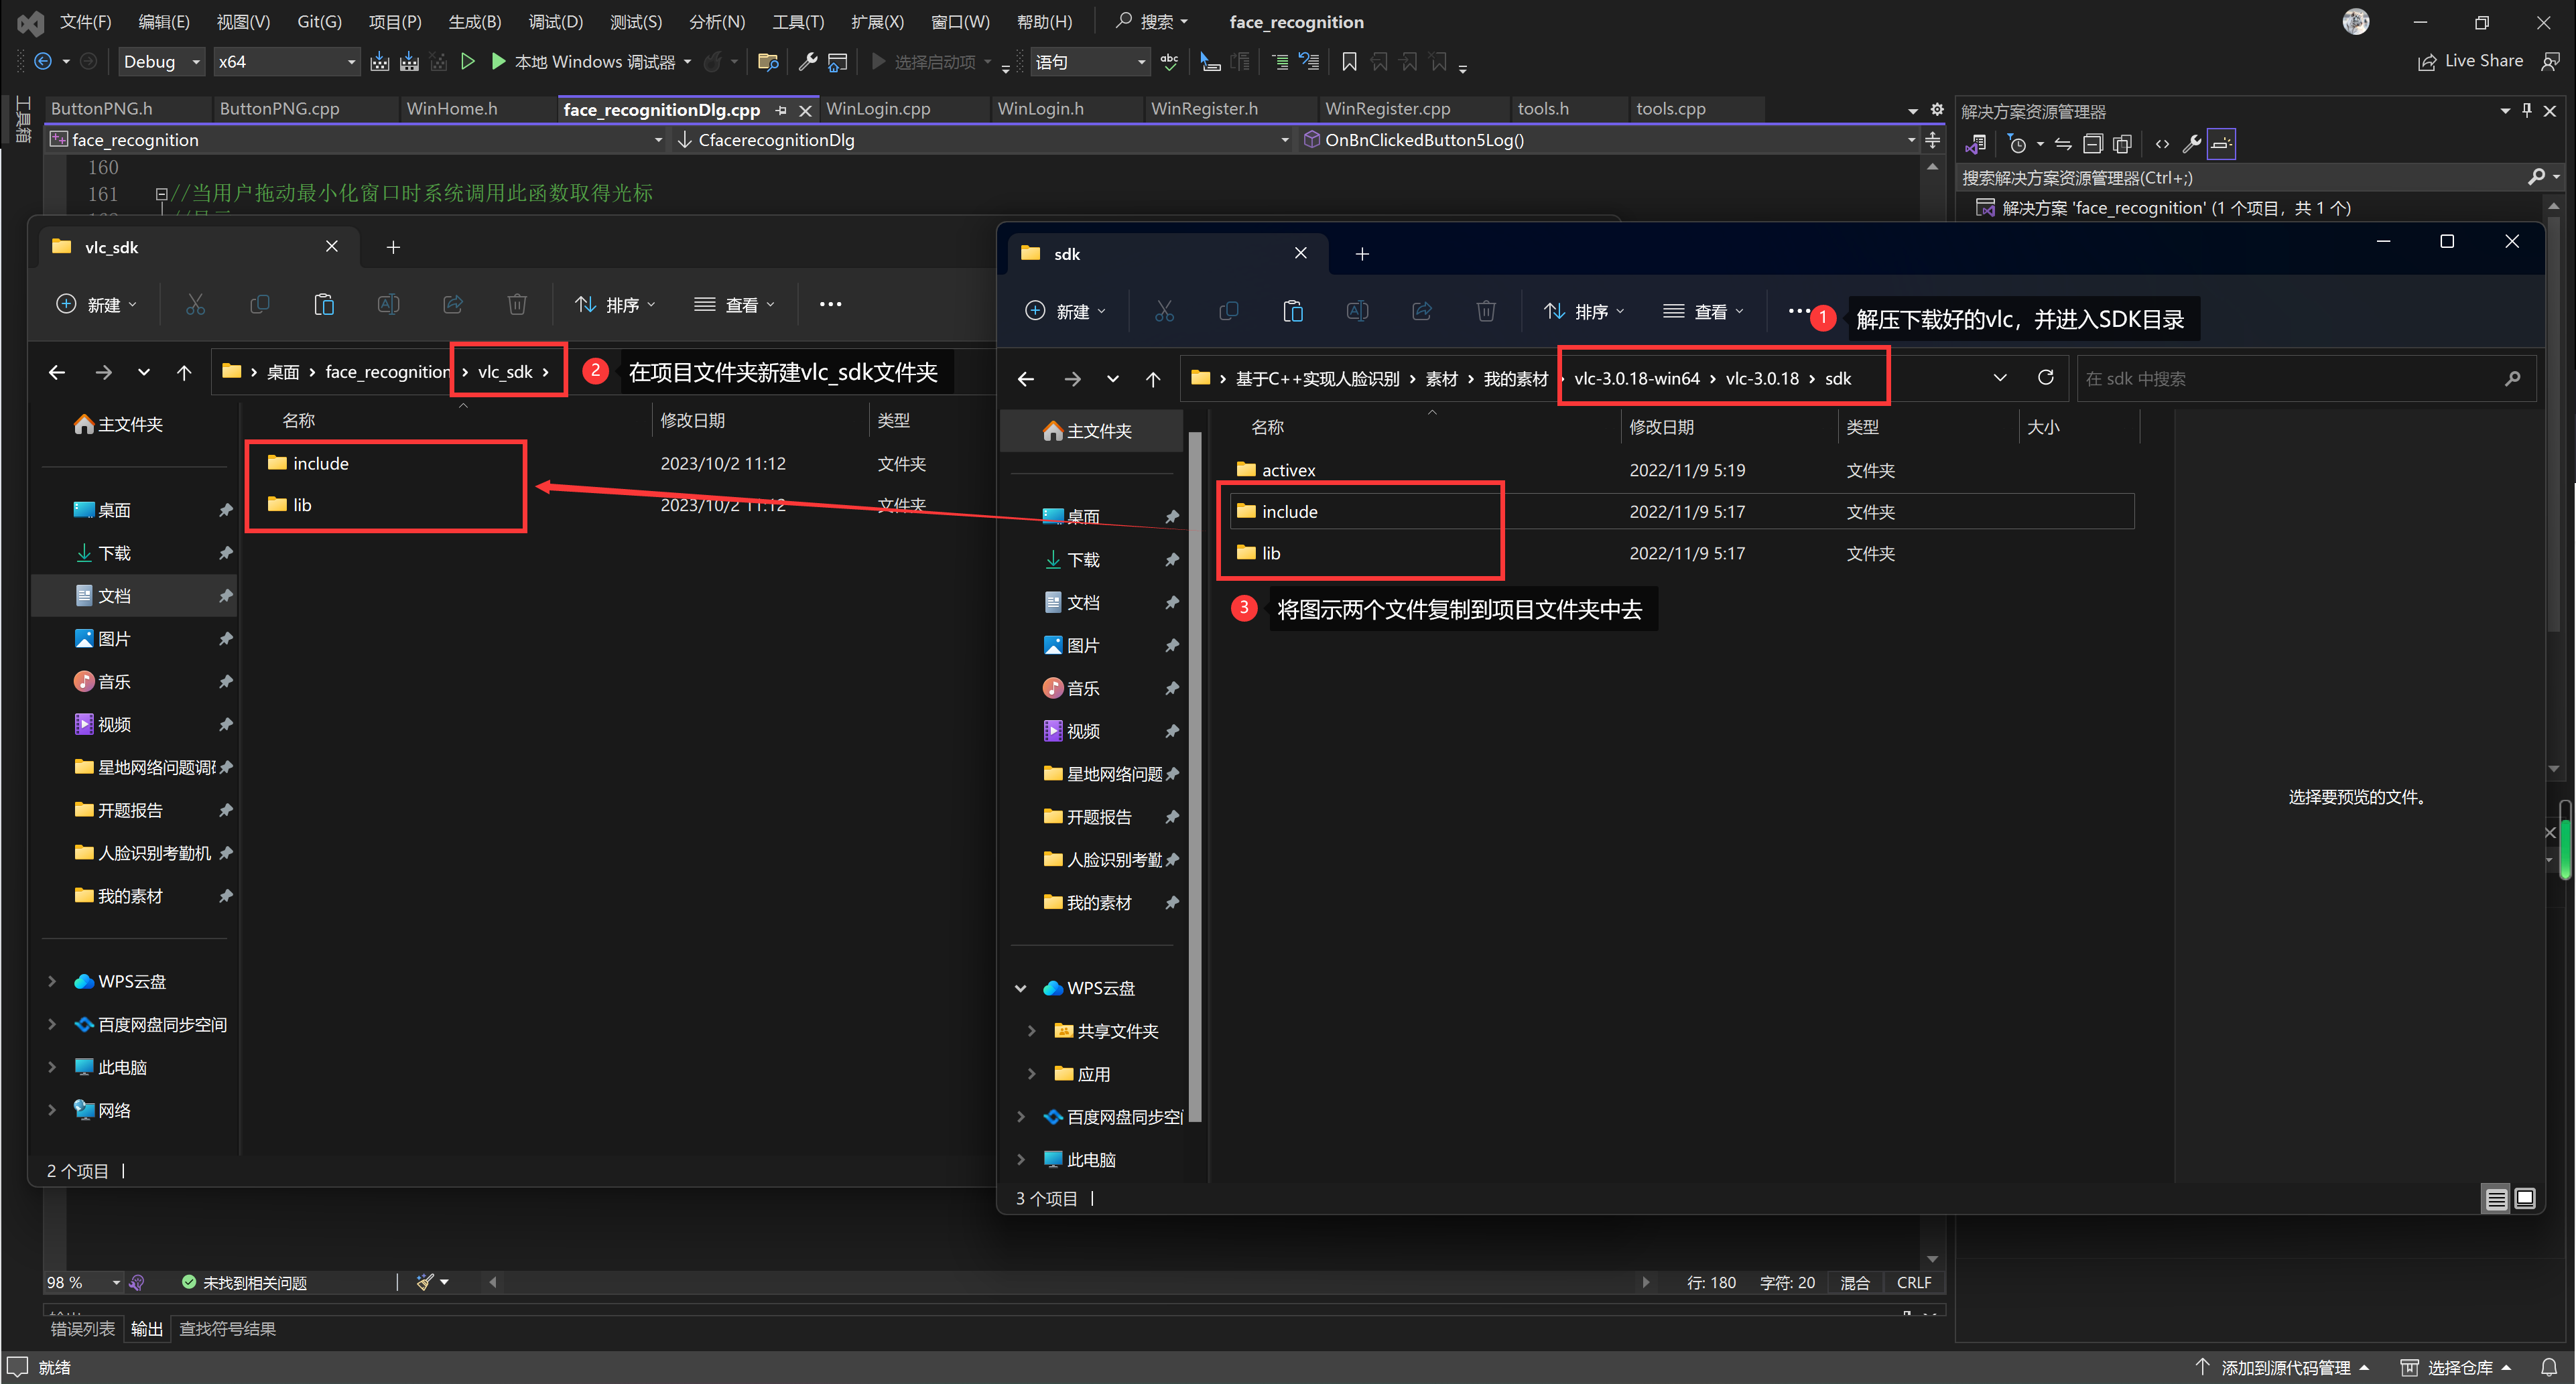Open the x64 platform dropdown
This screenshot has width=2576, height=1384.
[286, 62]
